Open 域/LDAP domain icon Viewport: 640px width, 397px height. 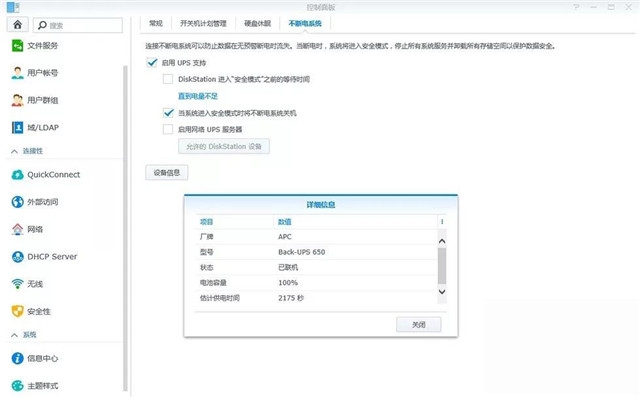18,128
